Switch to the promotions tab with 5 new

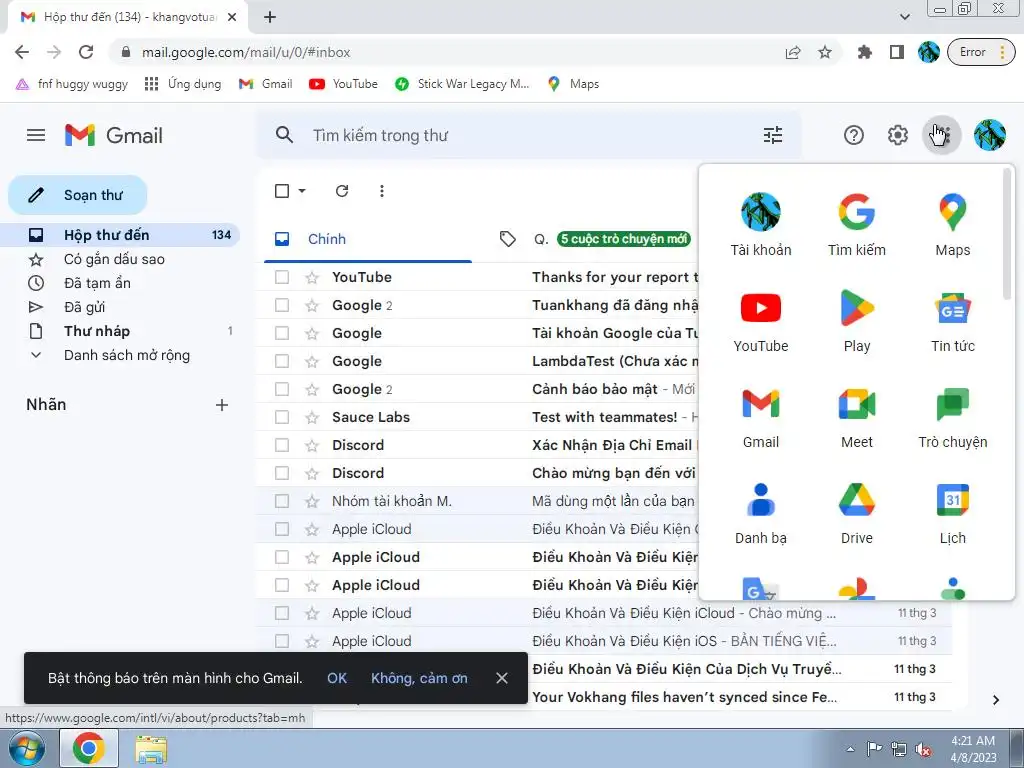click(x=593, y=239)
